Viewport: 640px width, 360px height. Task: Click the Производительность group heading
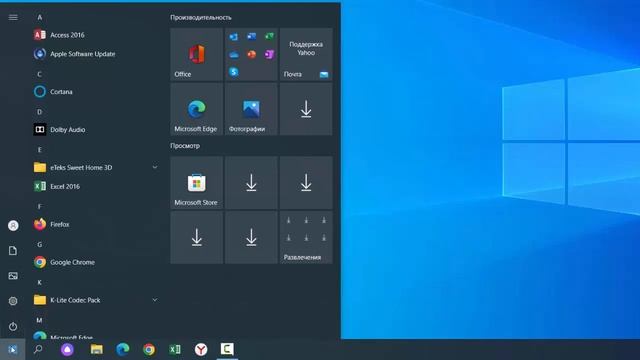(201, 18)
